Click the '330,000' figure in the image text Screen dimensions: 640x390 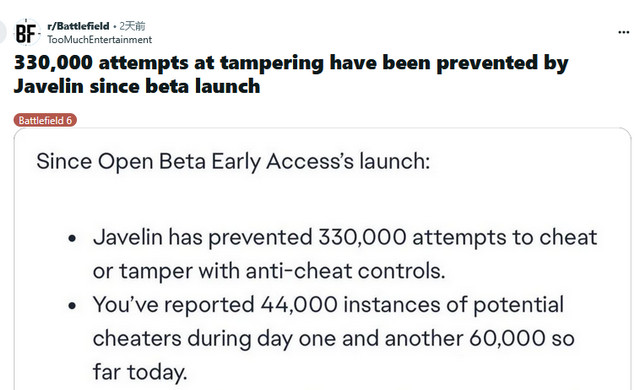click(x=362, y=237)
